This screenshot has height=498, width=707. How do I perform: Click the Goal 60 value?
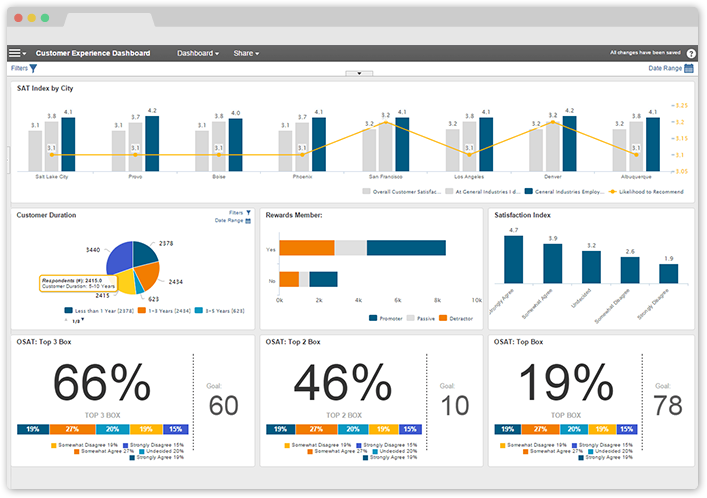point(224,406)
